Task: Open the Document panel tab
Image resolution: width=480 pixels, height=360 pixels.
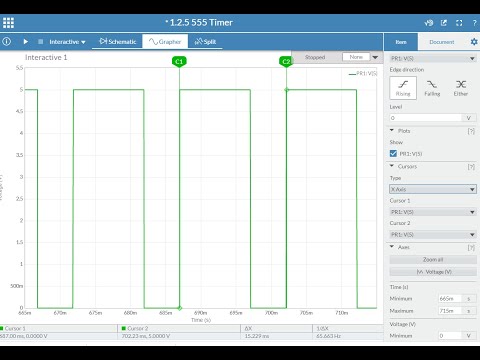Action: point(442,42)
